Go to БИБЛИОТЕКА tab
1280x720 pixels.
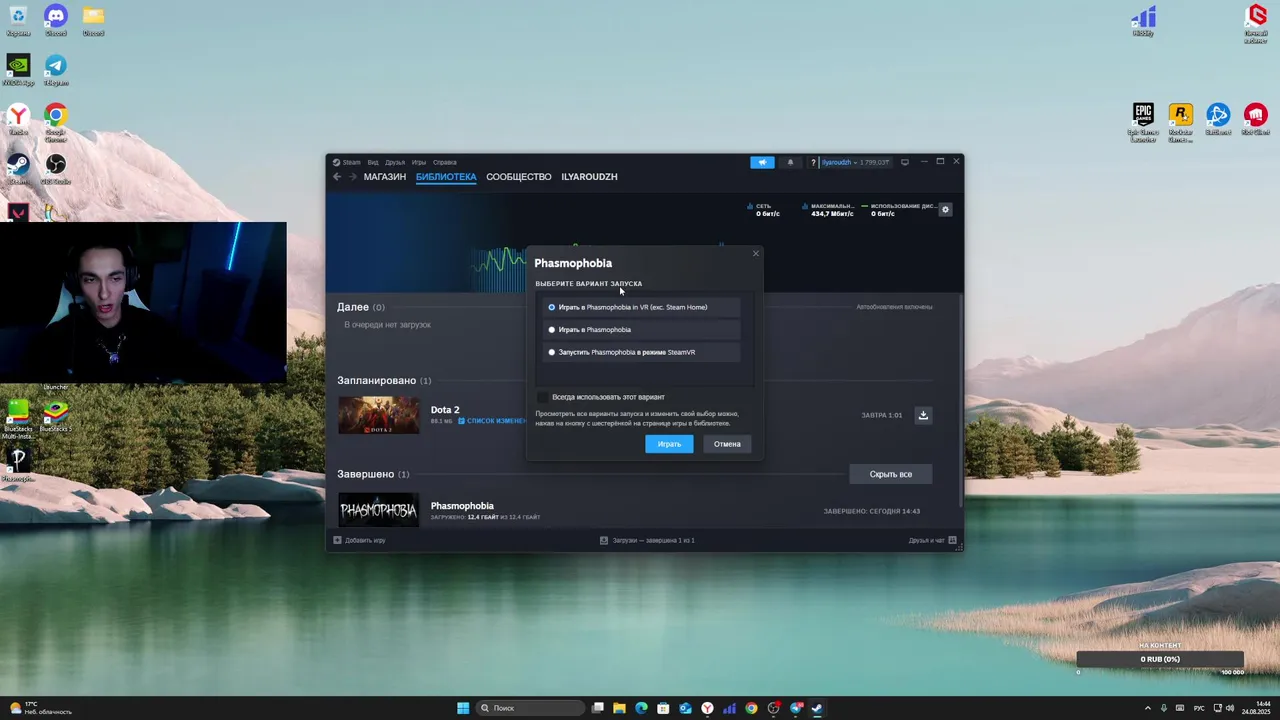[x=446, y=177]
